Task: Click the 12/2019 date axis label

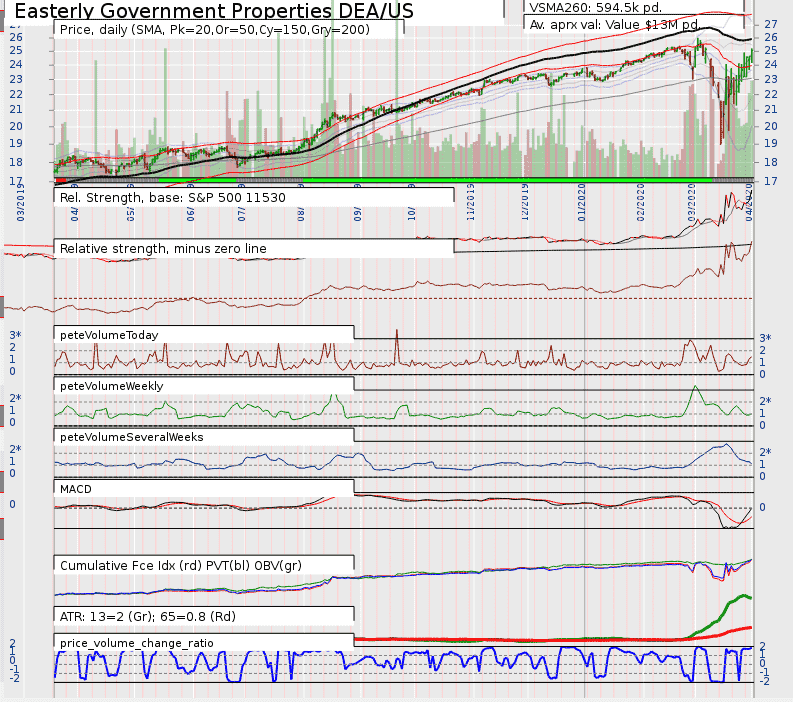Action: point(525,202)
